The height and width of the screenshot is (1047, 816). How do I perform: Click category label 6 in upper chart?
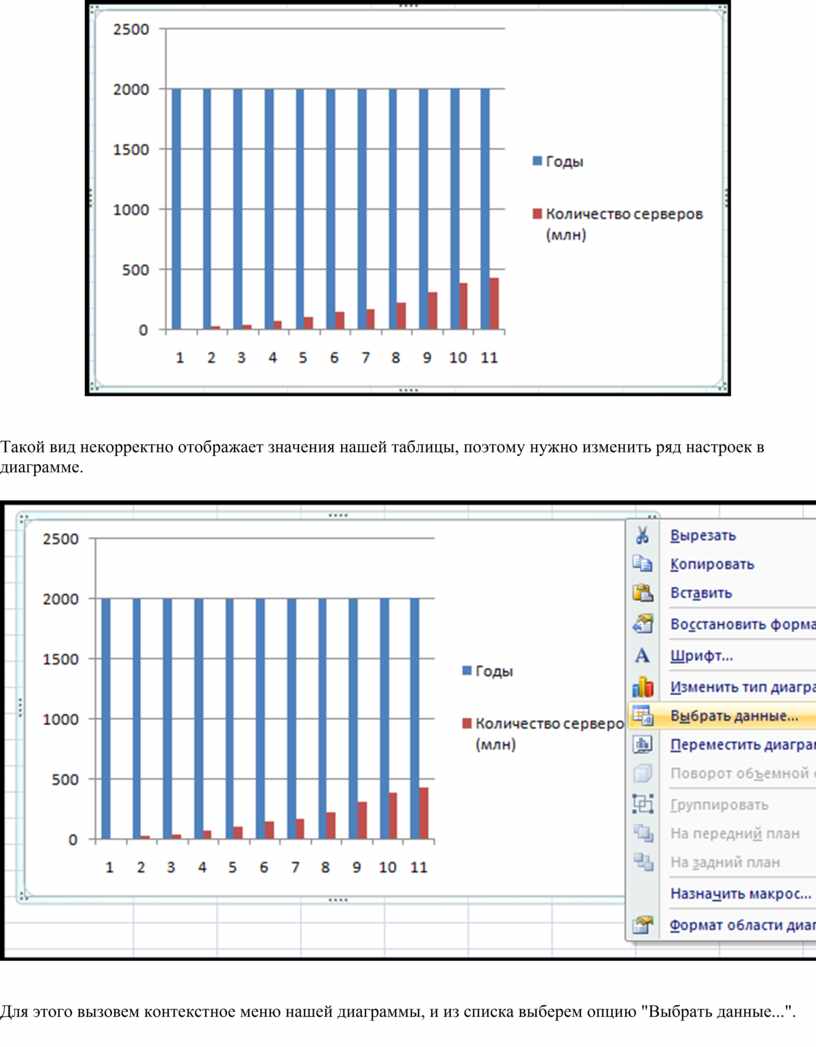coord(334,358)
